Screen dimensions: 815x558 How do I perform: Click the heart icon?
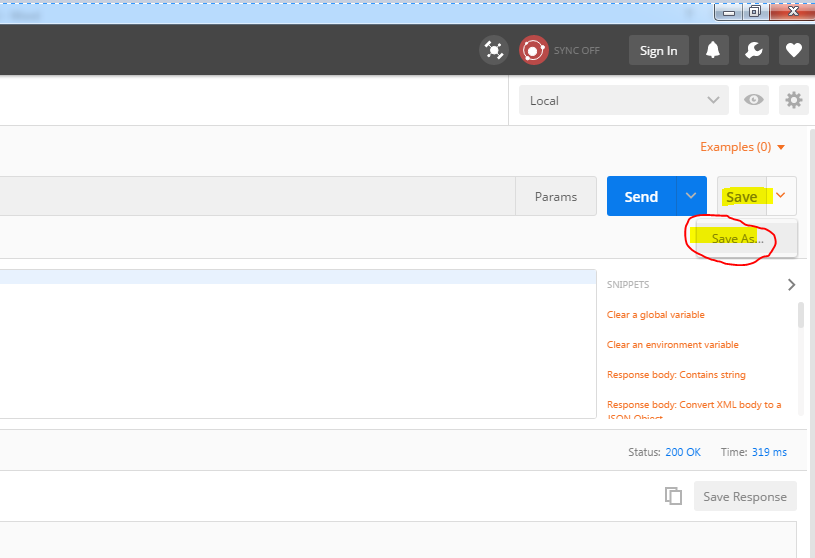(794, 50)
